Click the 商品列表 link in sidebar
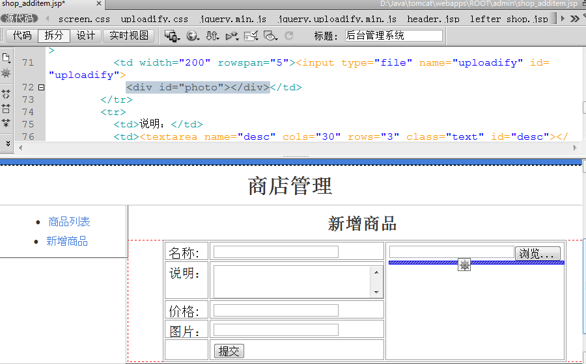This screenshot has height=364, width=586. point(69,222)
